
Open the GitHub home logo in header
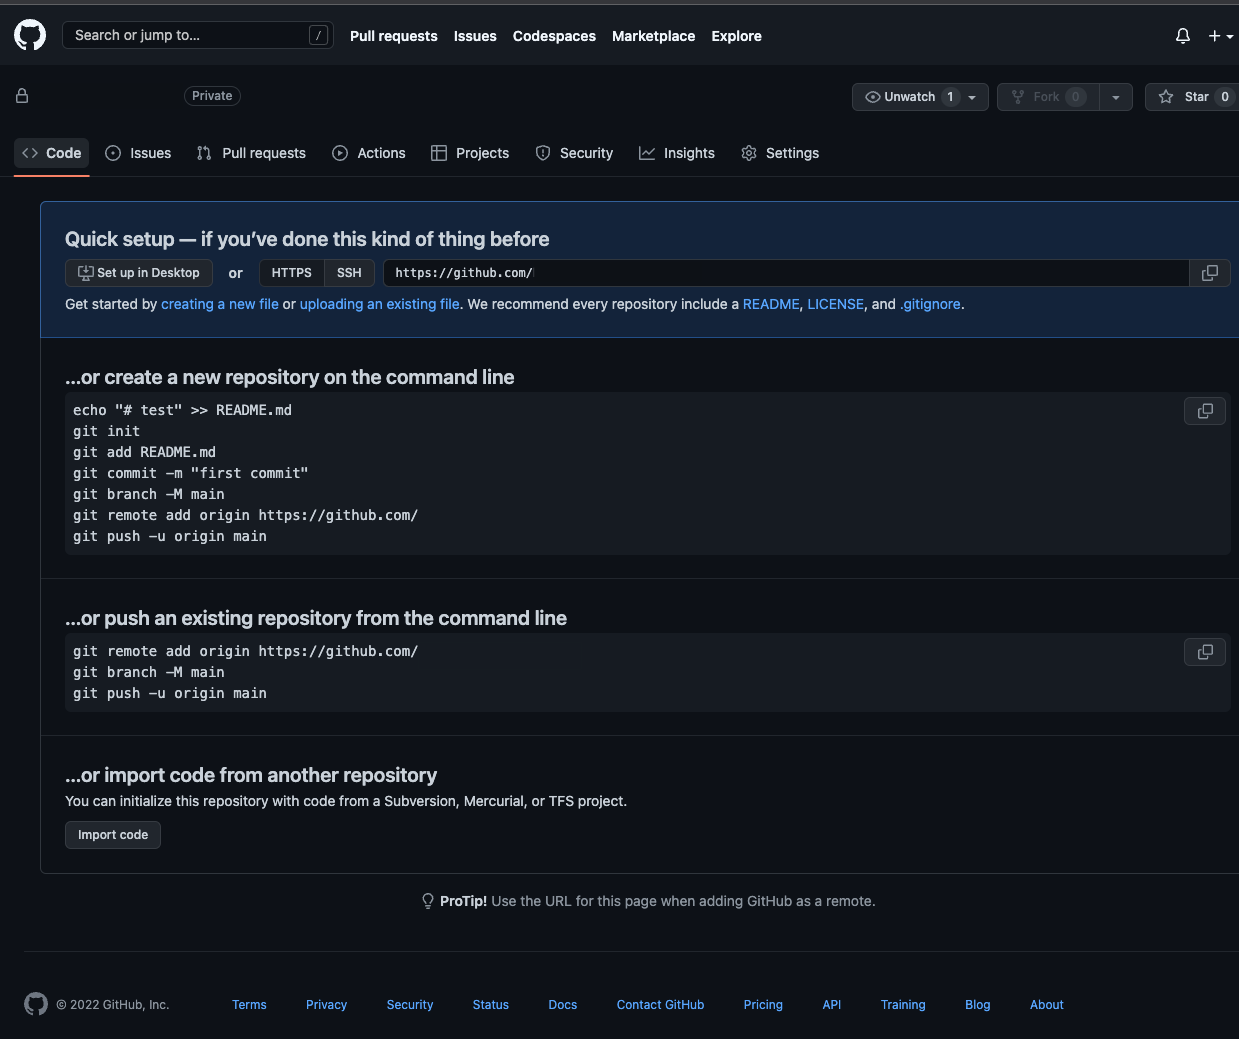tap(30, 36)
